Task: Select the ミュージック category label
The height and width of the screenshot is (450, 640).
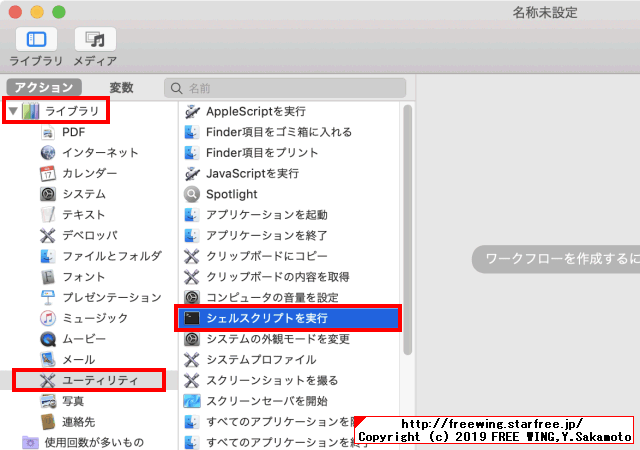Action: [x=95, y=318]
